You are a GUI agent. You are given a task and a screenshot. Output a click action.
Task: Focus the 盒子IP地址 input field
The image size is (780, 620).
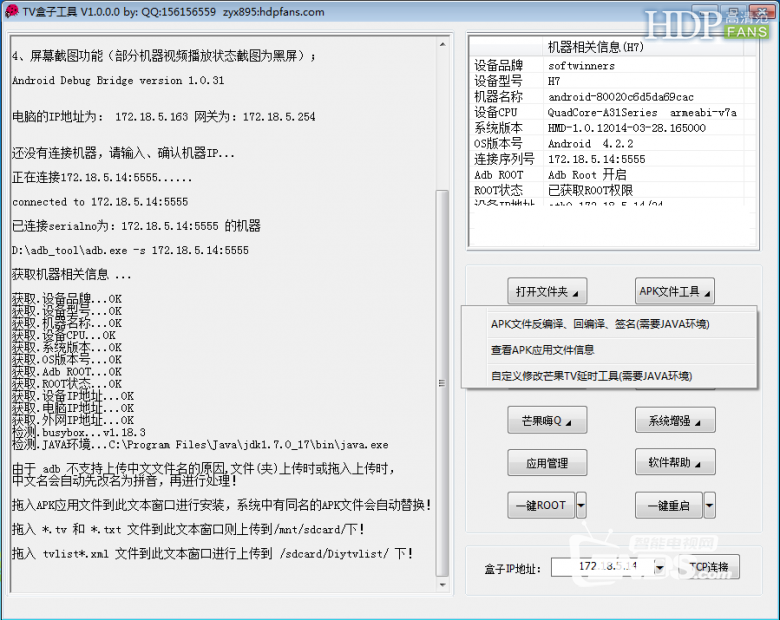(602, 567)
